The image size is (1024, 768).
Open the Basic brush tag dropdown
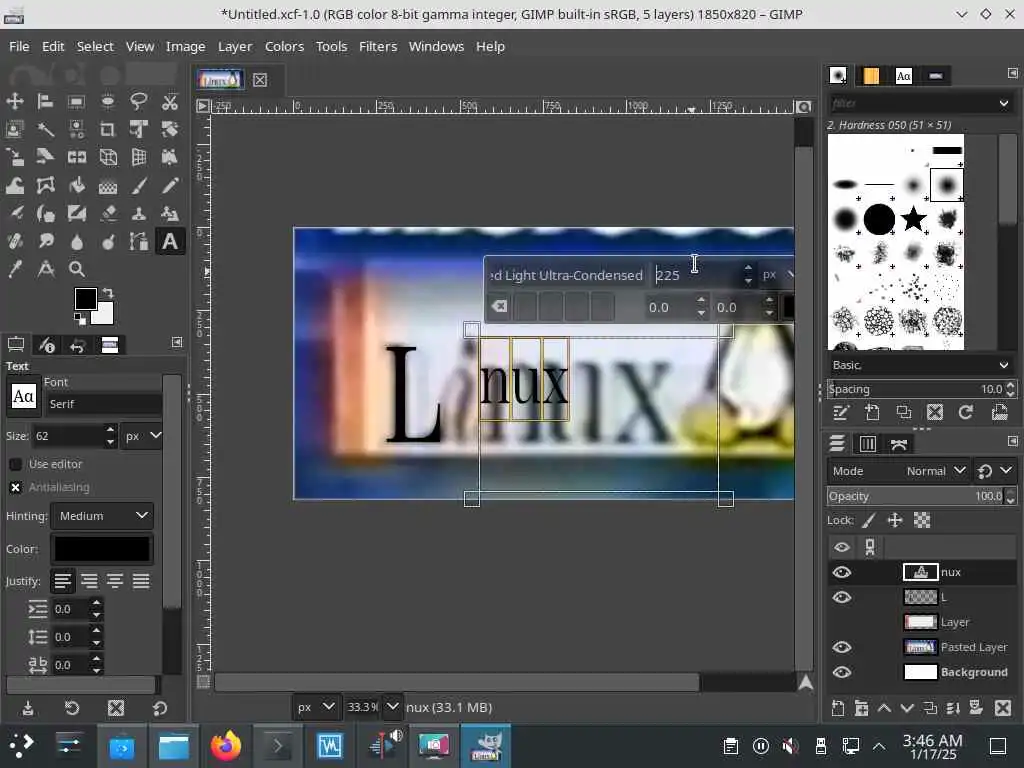coord(921,365)
